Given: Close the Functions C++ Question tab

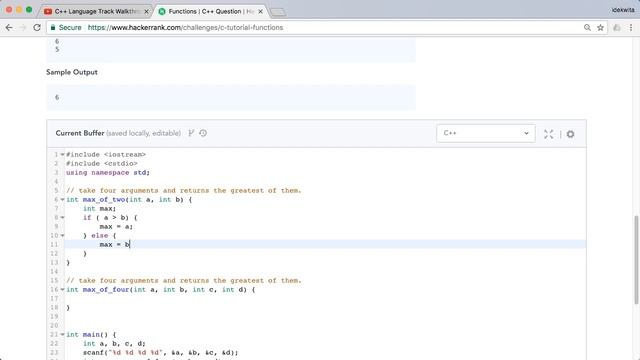Looking at the screenshot, I should coord(260,11).
